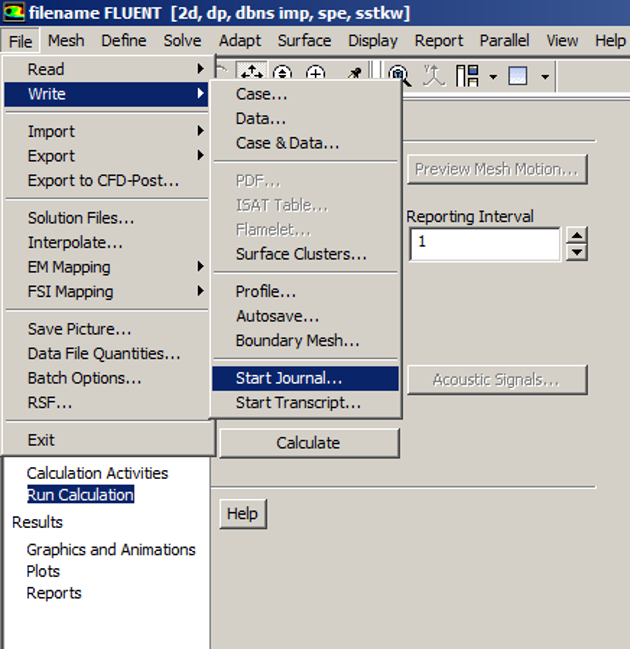Image resolution: width=630 pixels, height=649 pixels.
Task: Open the window layout dropdown arrow
Action: [x=493, y=77]
